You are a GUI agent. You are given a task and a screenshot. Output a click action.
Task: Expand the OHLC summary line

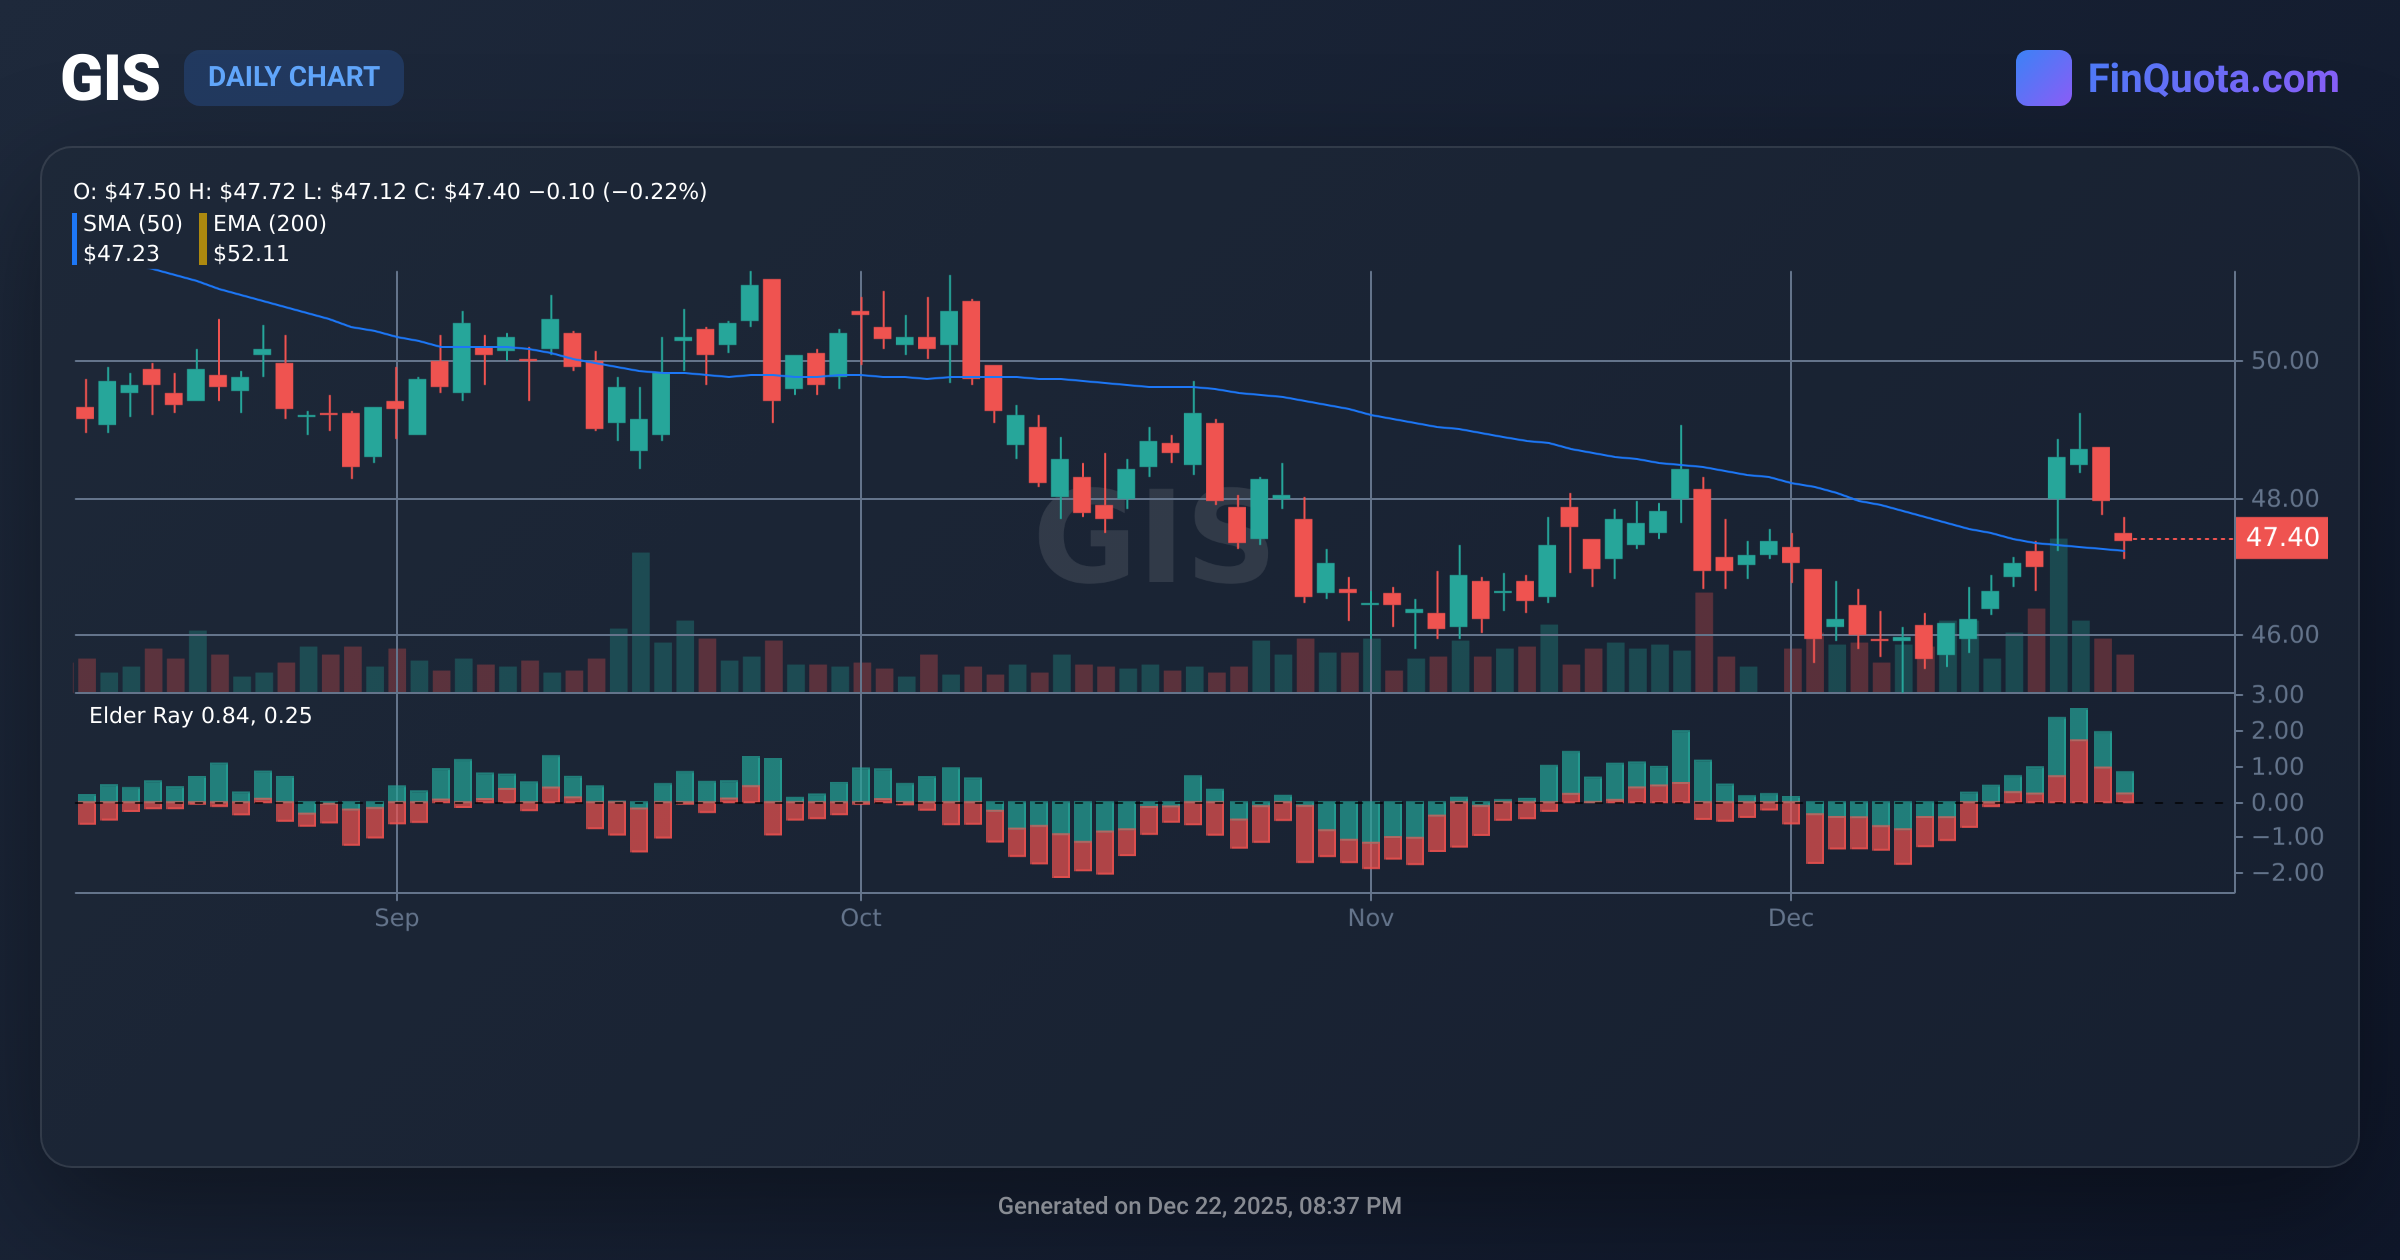[390, 191]
